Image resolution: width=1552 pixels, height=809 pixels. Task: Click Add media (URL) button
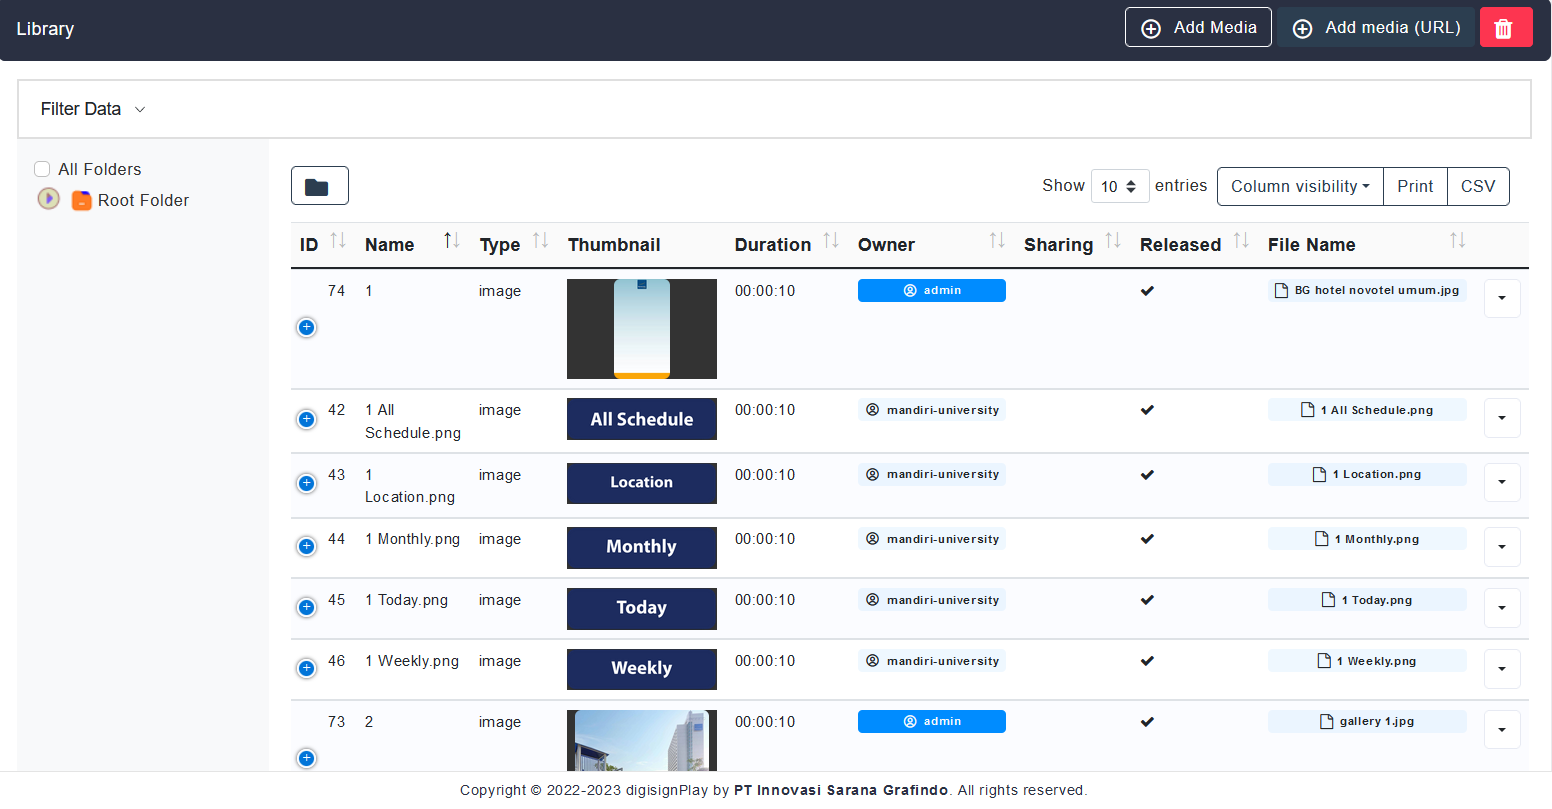(1375, 28)
